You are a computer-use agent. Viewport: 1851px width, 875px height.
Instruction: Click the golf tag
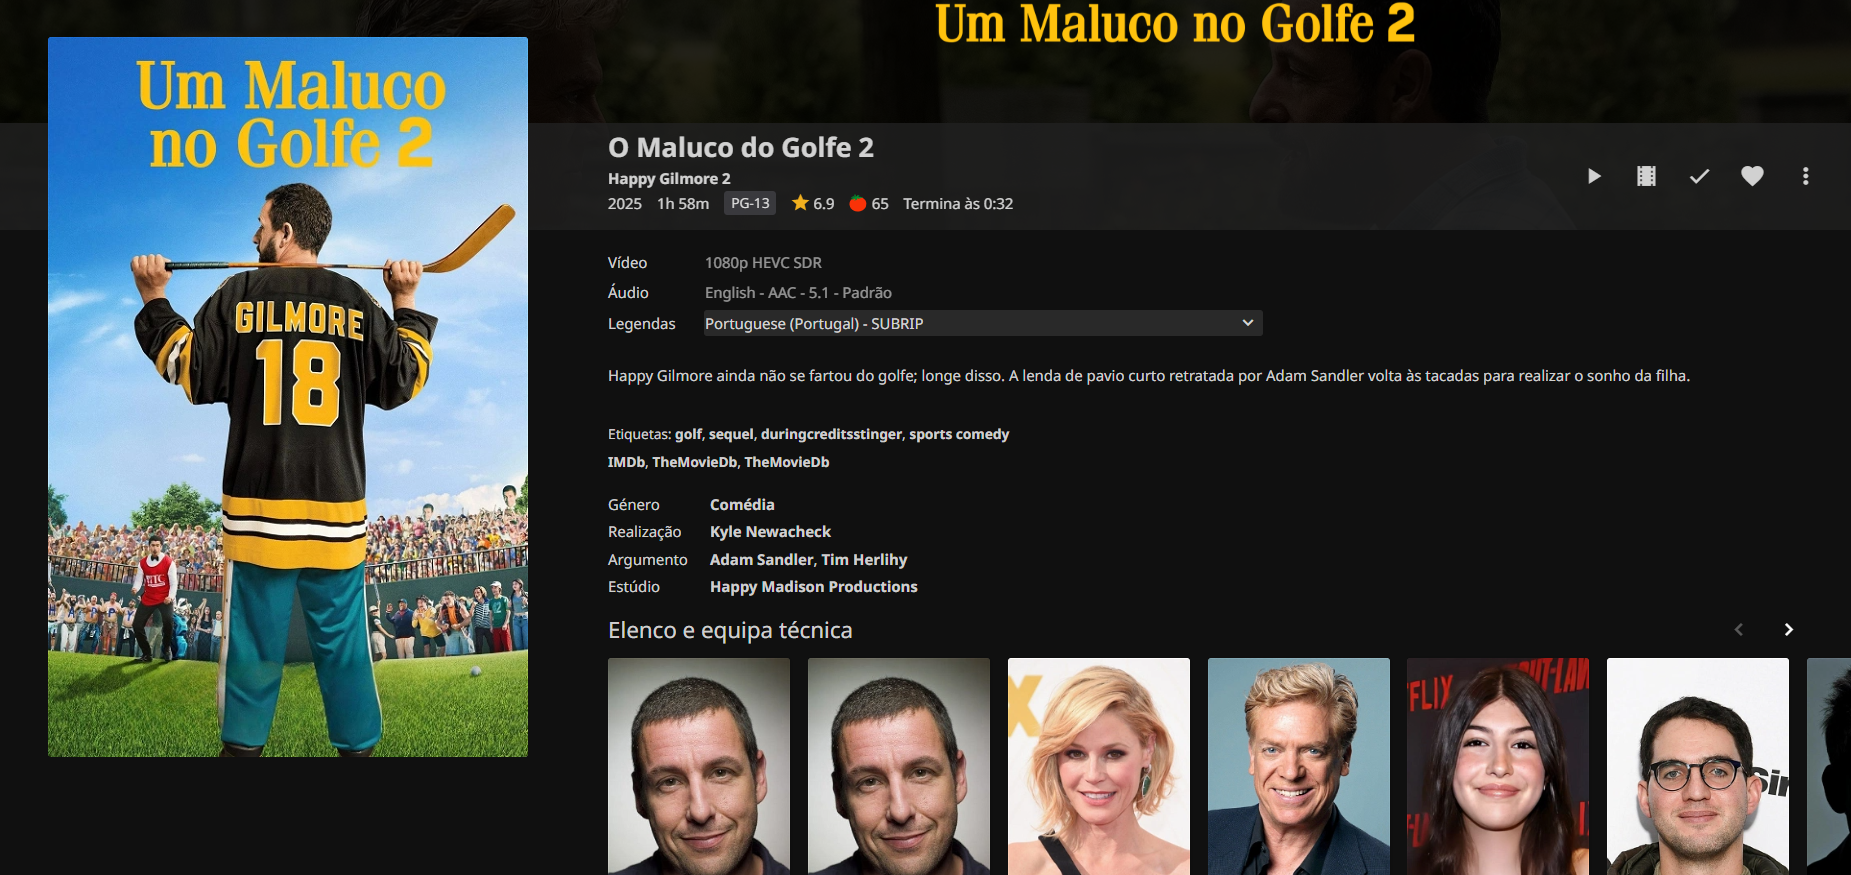688,434
